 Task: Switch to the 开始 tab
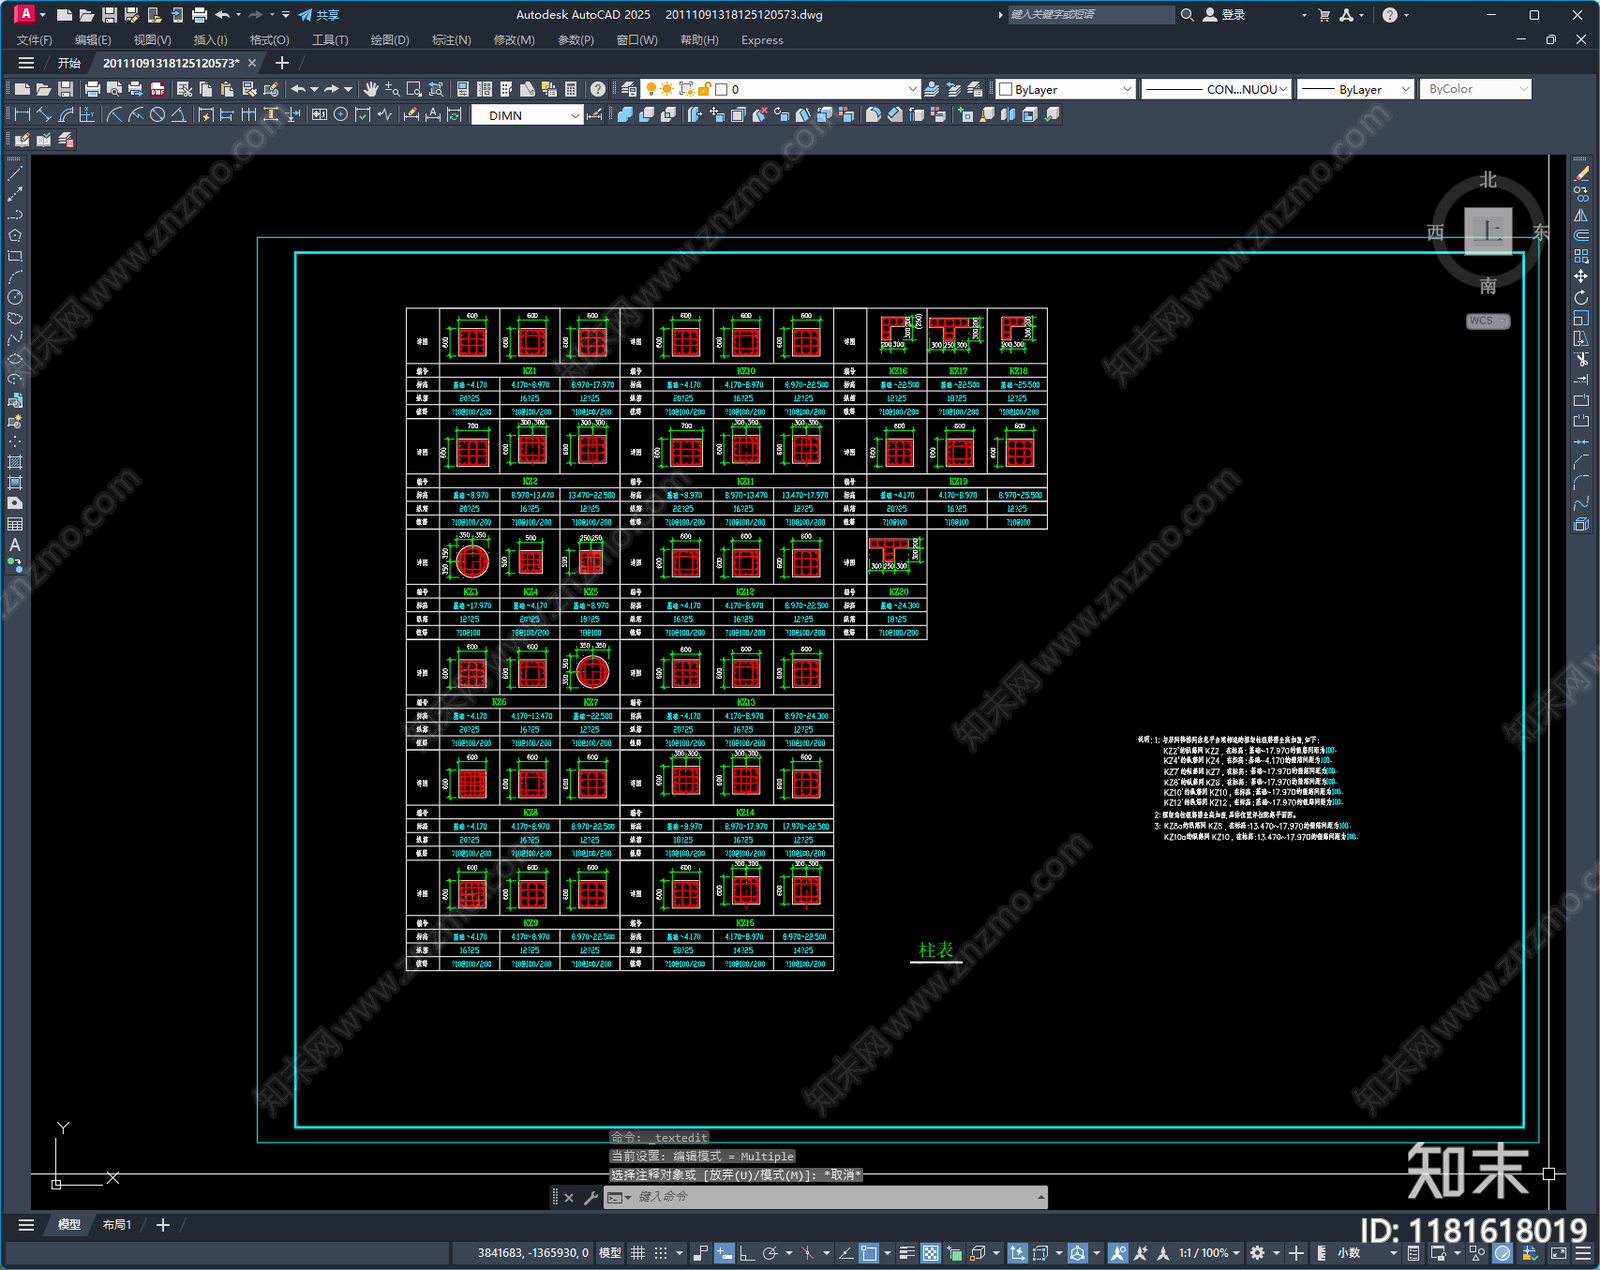pos(69,63)
